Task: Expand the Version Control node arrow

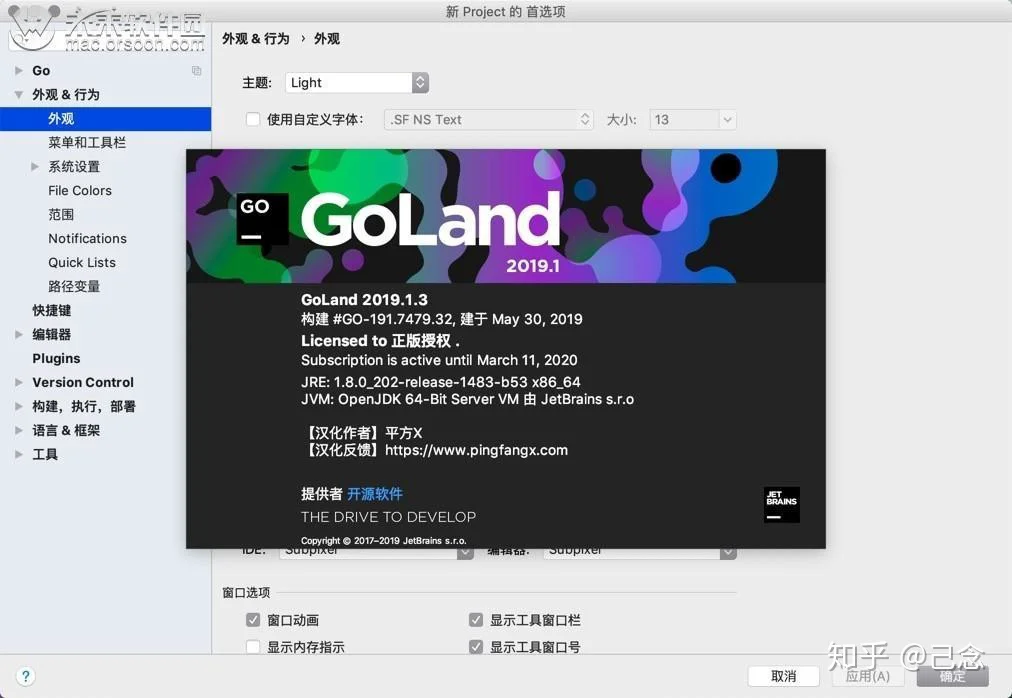Action: (19, 382)
